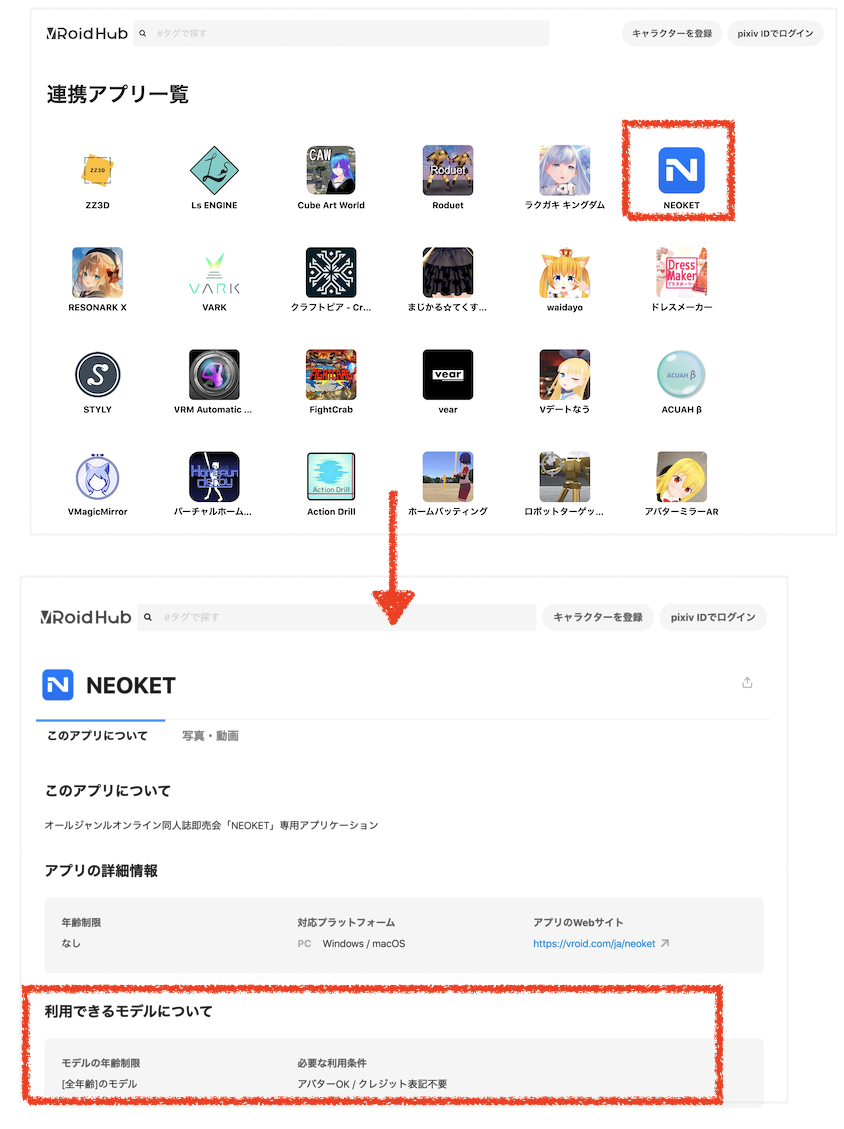Screen dimensions: 844x1129
Task: Select the Vデートなう app icon
Action: [565, 374]
